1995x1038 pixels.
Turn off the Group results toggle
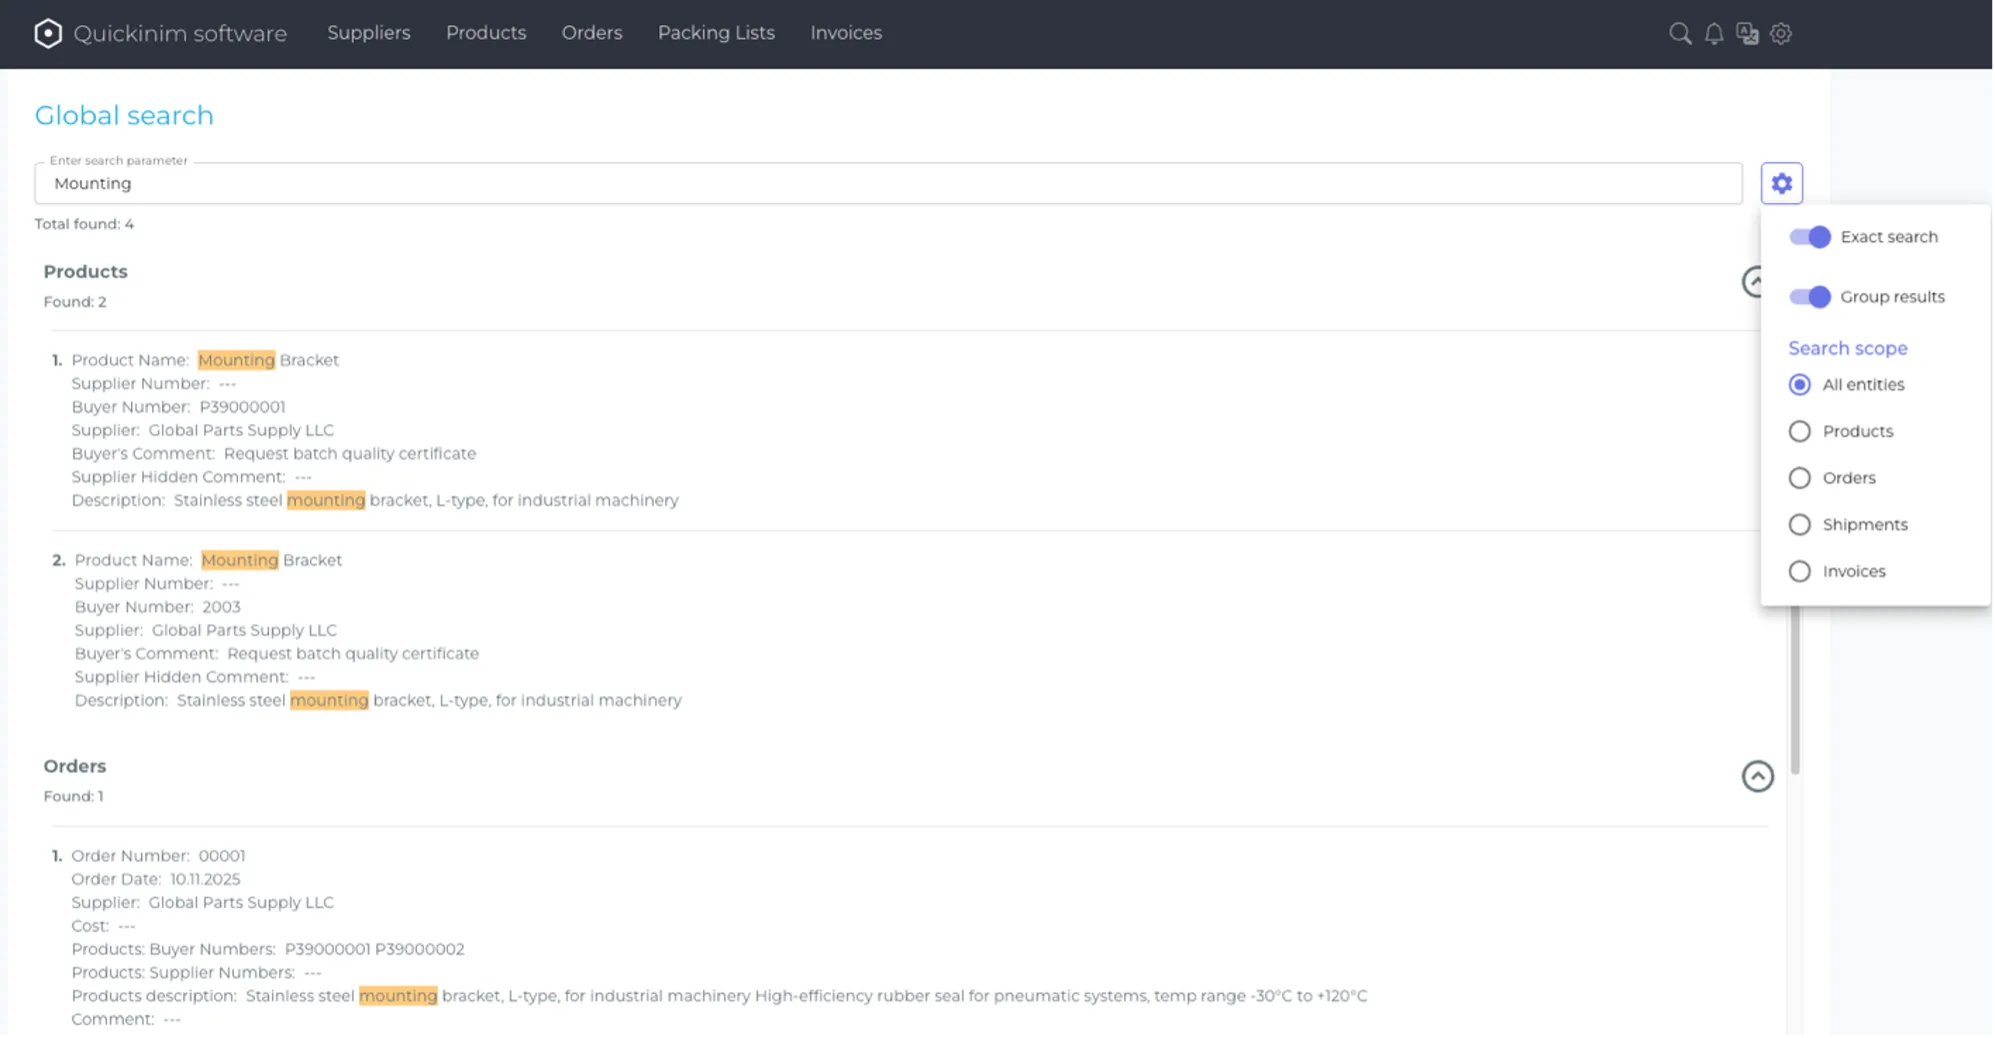pos(1809,297)
